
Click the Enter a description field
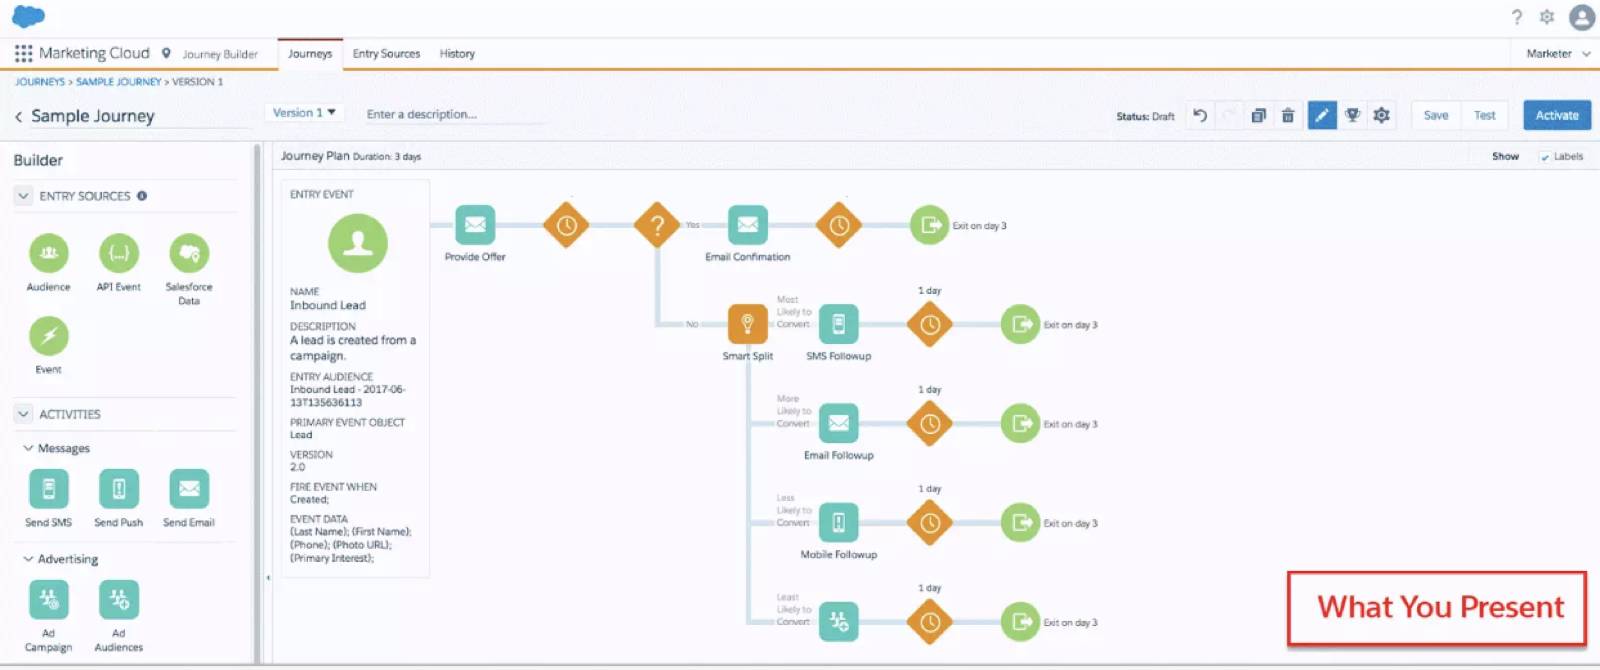click(x=455, y=114)
